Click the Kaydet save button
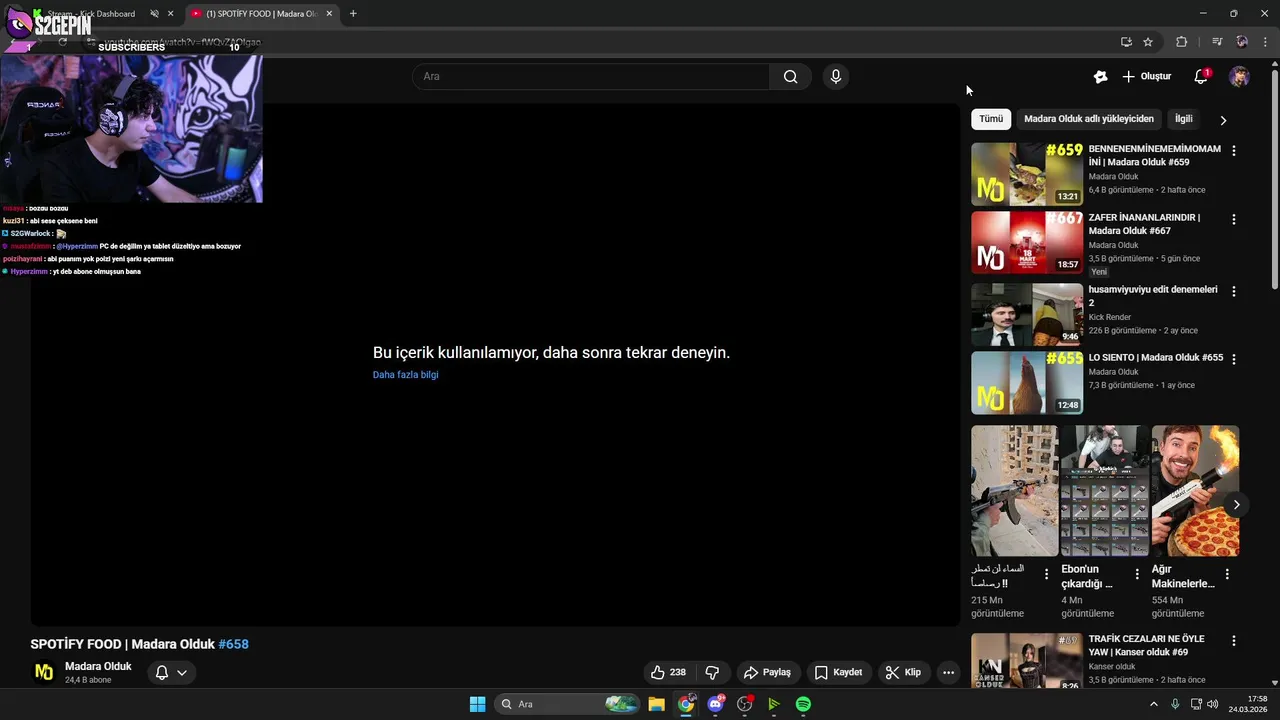1280x720 pixels. pos(838,673)
